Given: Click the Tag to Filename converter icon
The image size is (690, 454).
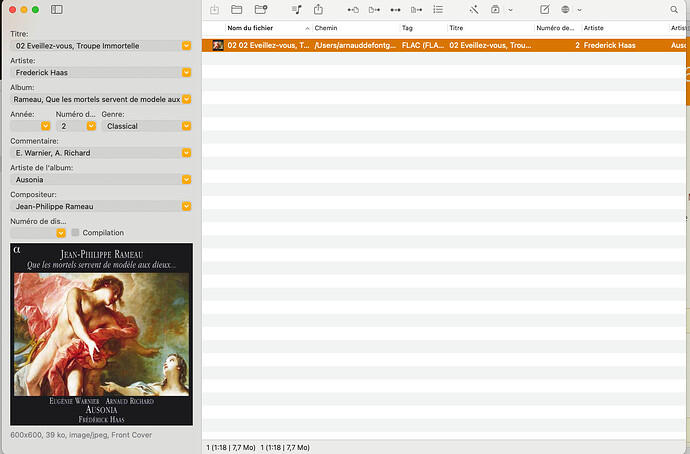Looking at the screenshot, I should coord(353,10).
